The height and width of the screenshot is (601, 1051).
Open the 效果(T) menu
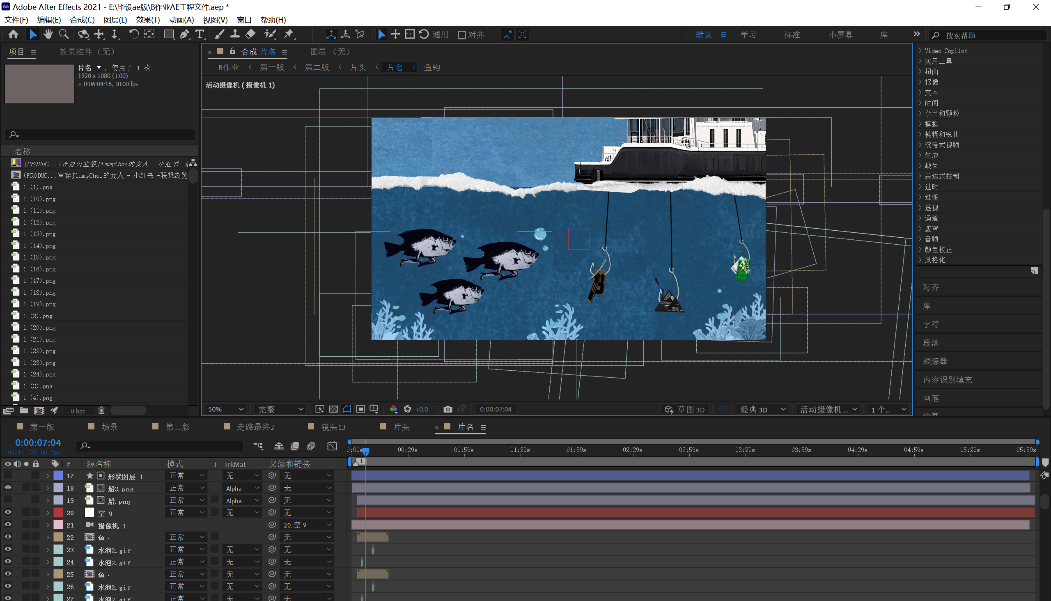tap(147, 19)
